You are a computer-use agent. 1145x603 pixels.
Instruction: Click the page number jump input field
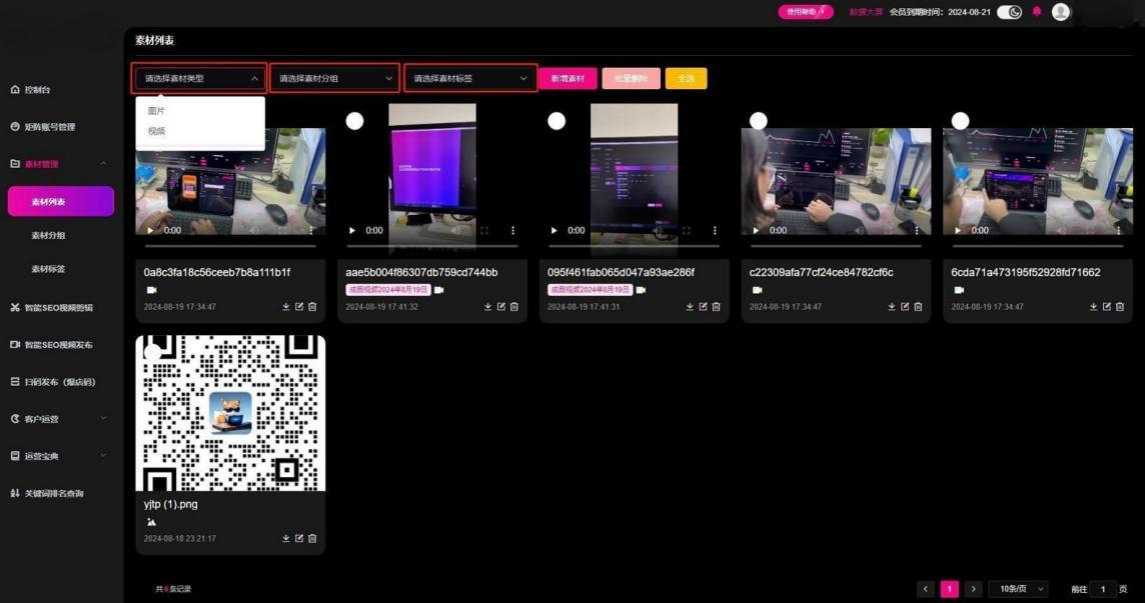coord(1103,589)
